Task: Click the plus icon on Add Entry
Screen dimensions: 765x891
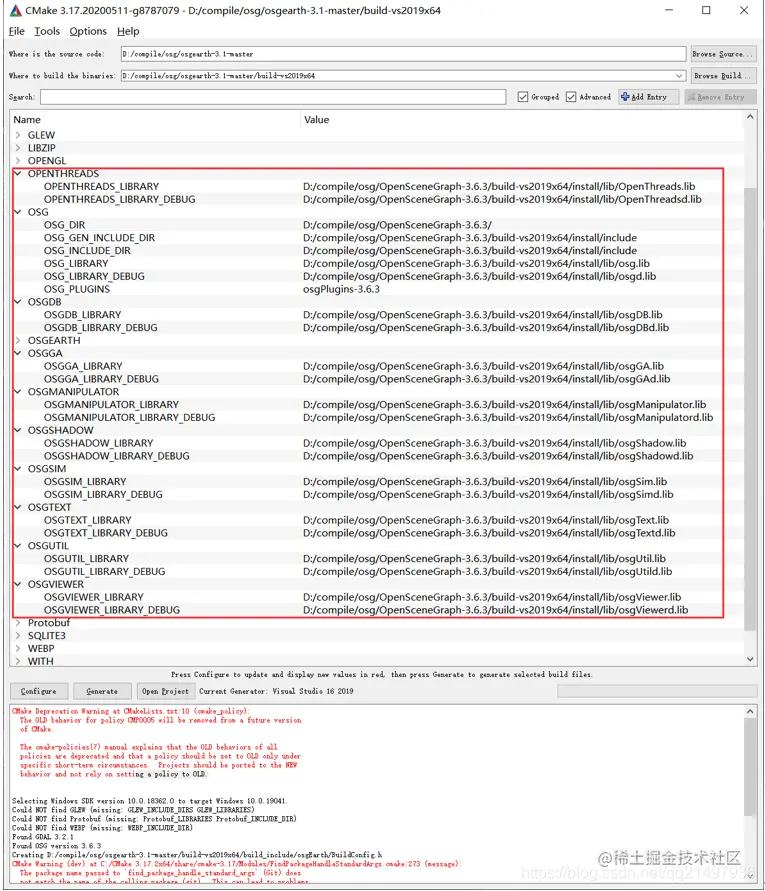Action: click(x=625, y=97)
